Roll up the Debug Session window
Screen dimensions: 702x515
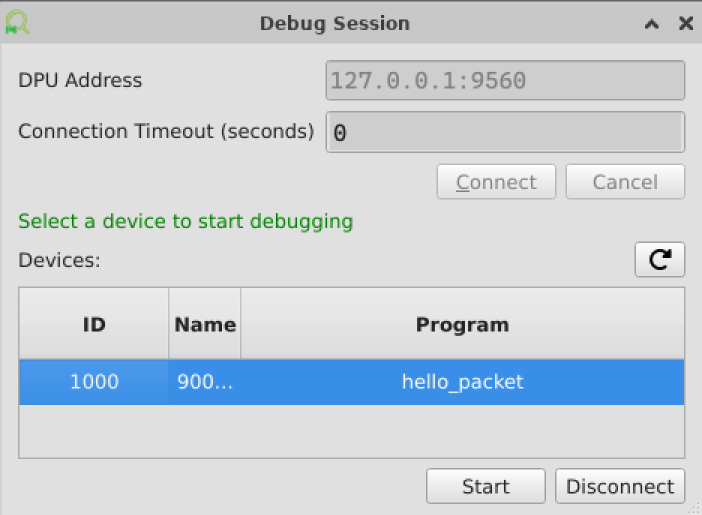[x=652, y=23]
